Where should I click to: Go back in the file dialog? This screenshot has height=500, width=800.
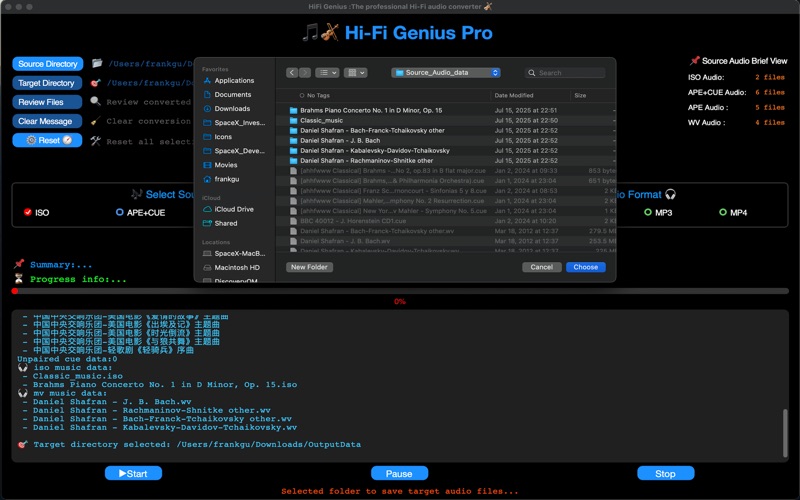[x=292, y=73]
